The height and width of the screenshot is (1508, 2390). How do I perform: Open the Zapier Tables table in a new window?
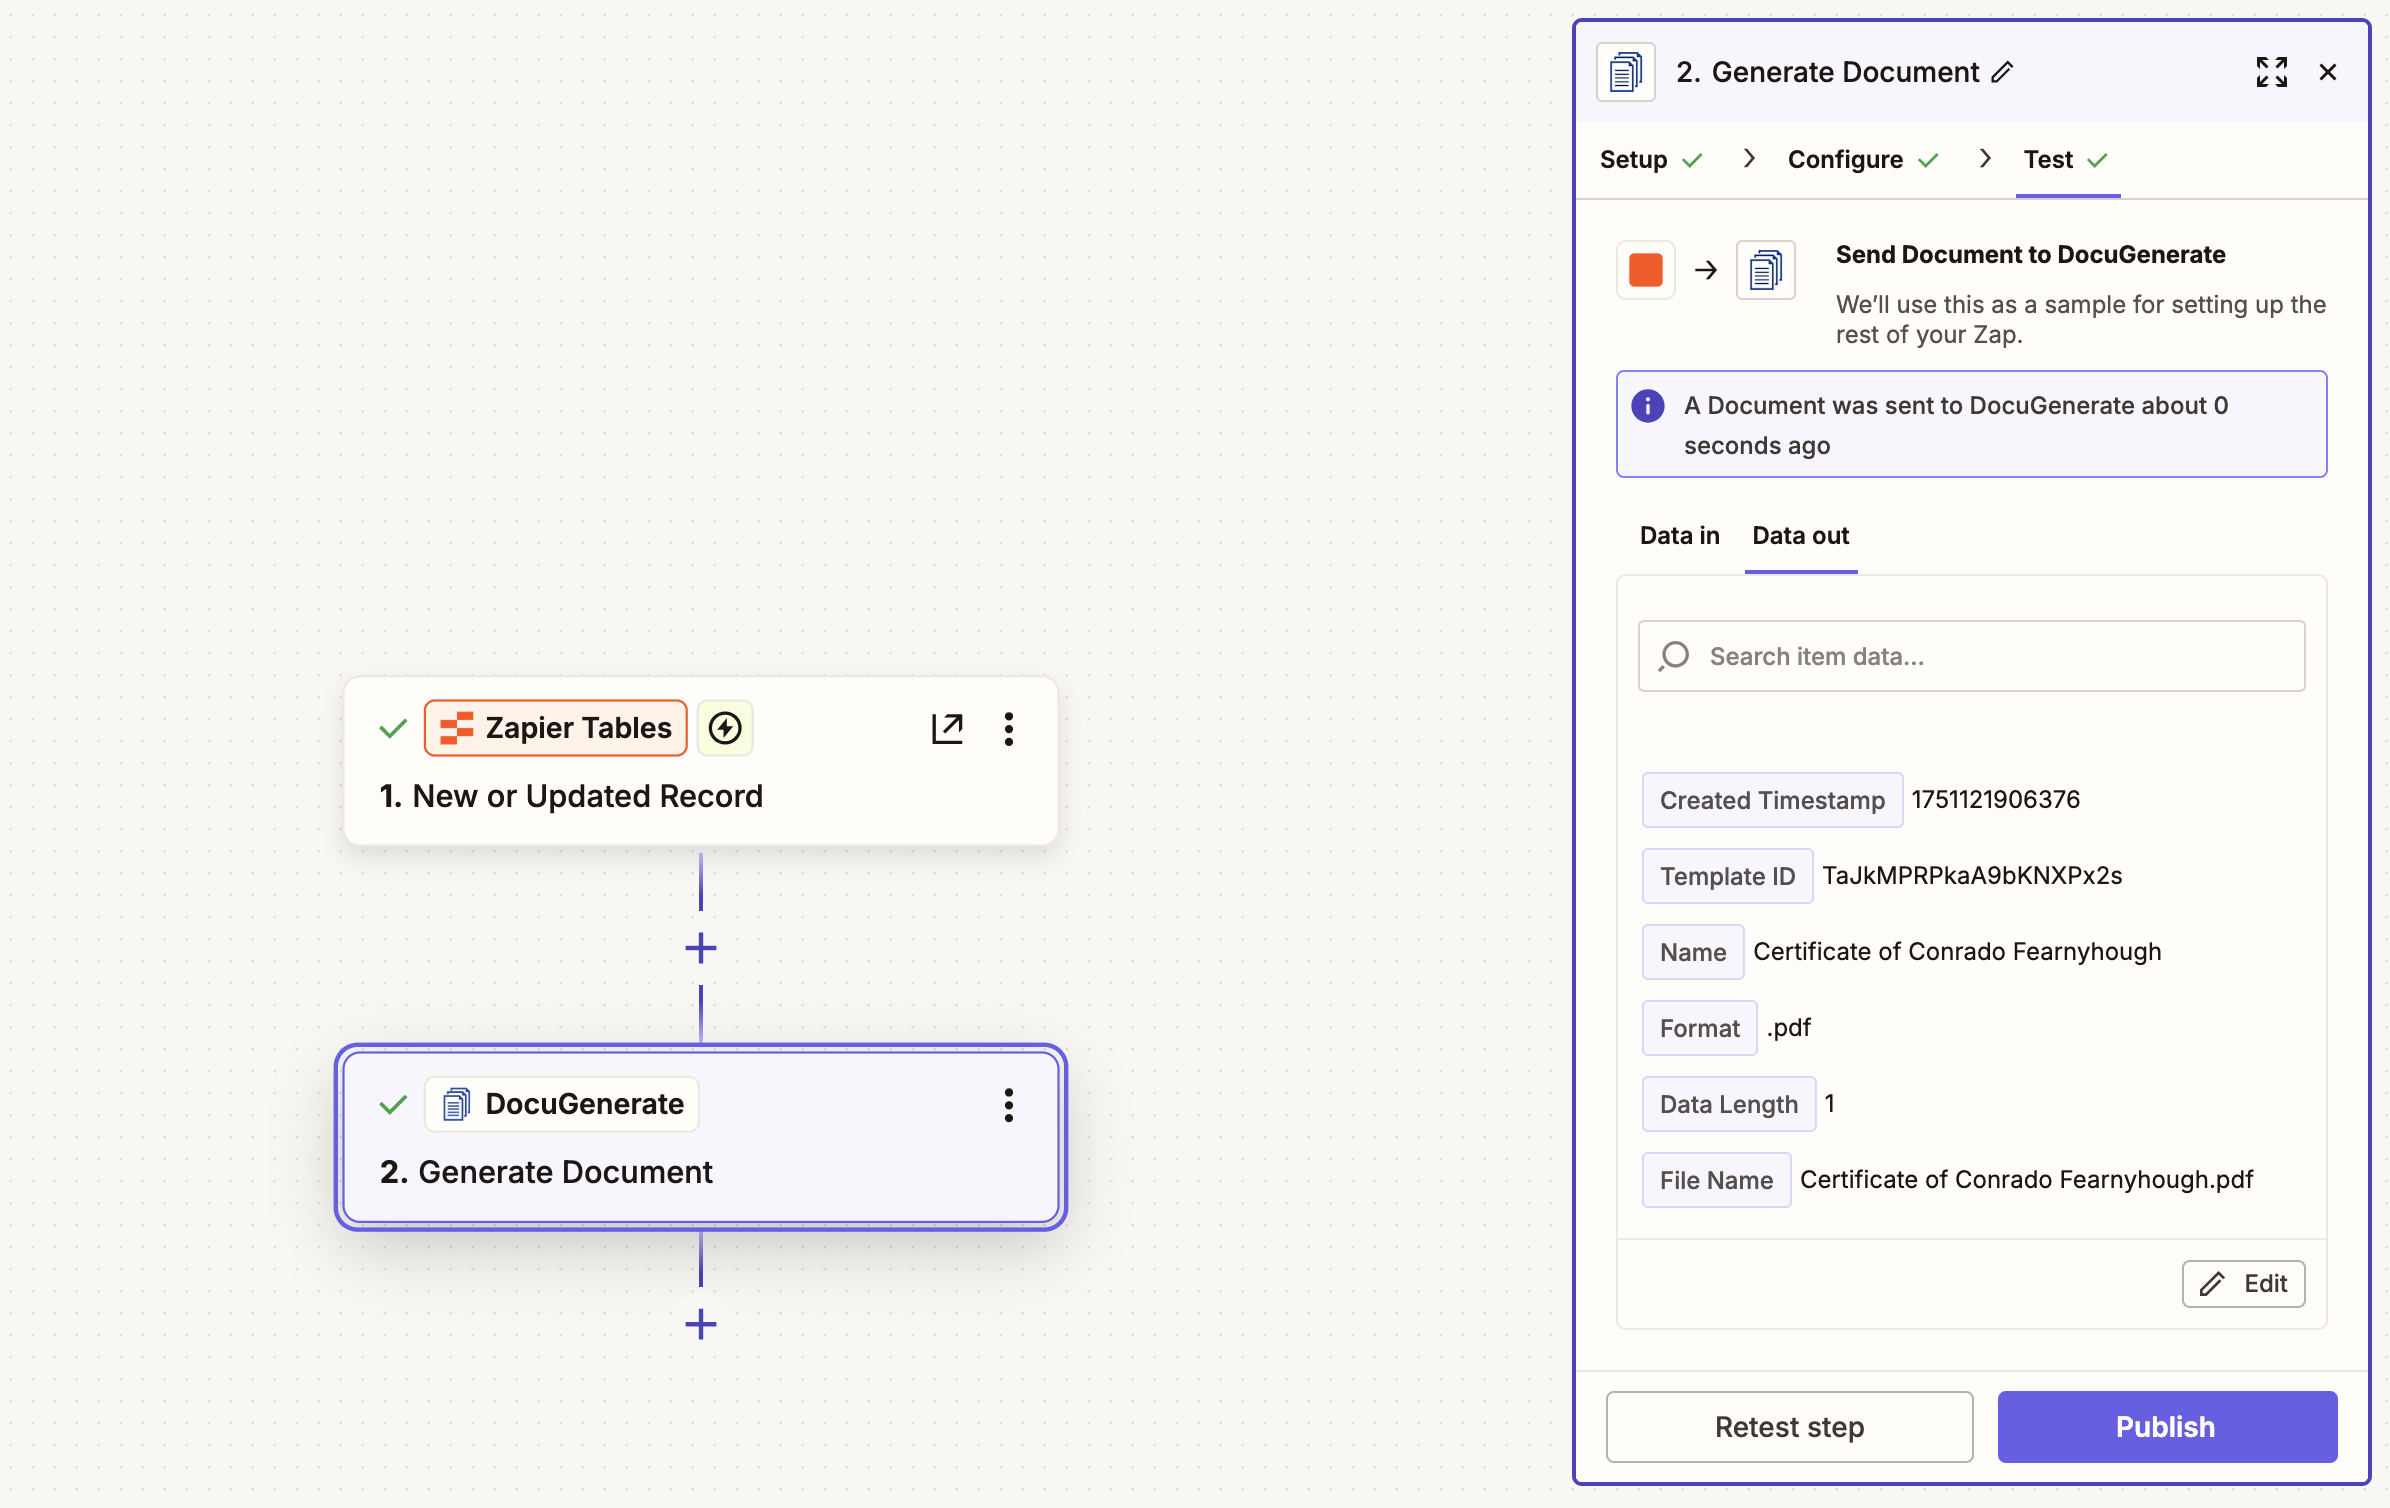point(947,728)
